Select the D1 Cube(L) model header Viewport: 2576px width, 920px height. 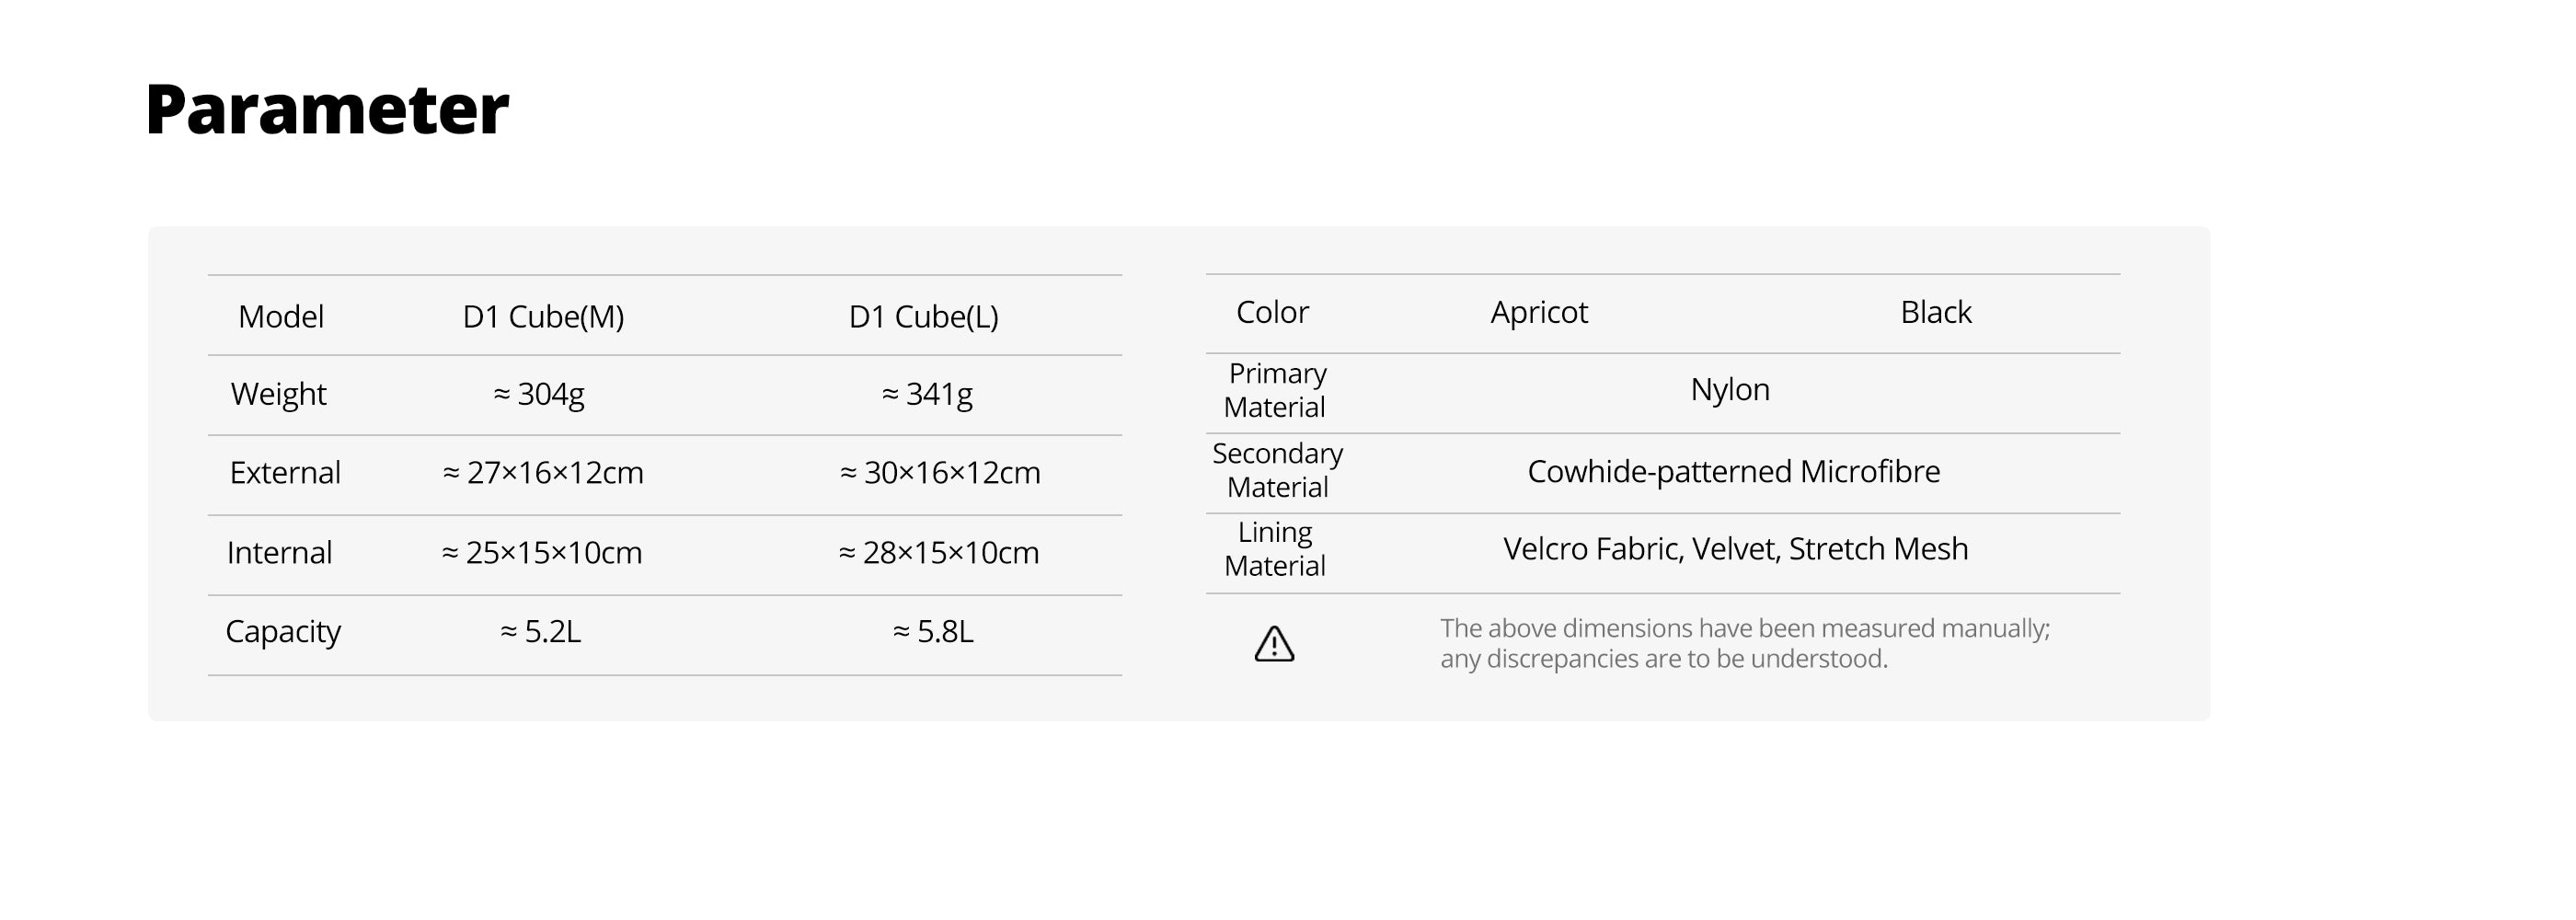923,317
